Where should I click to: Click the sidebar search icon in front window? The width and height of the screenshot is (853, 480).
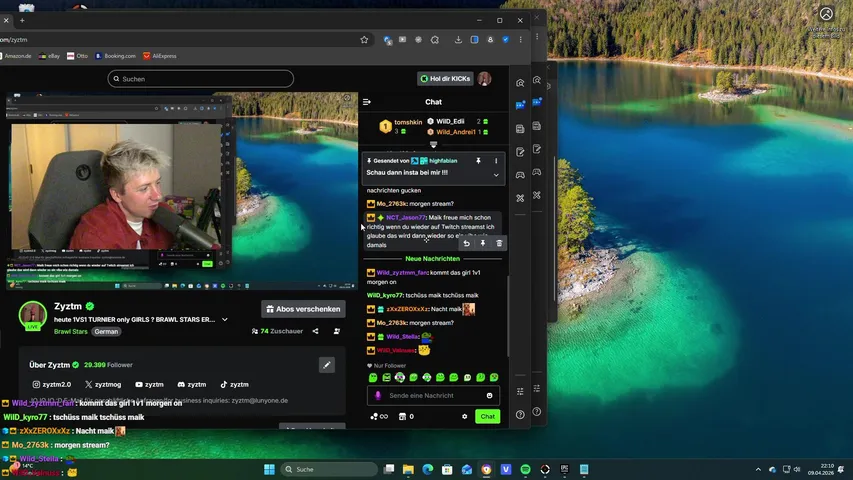[x=520, y=83]
